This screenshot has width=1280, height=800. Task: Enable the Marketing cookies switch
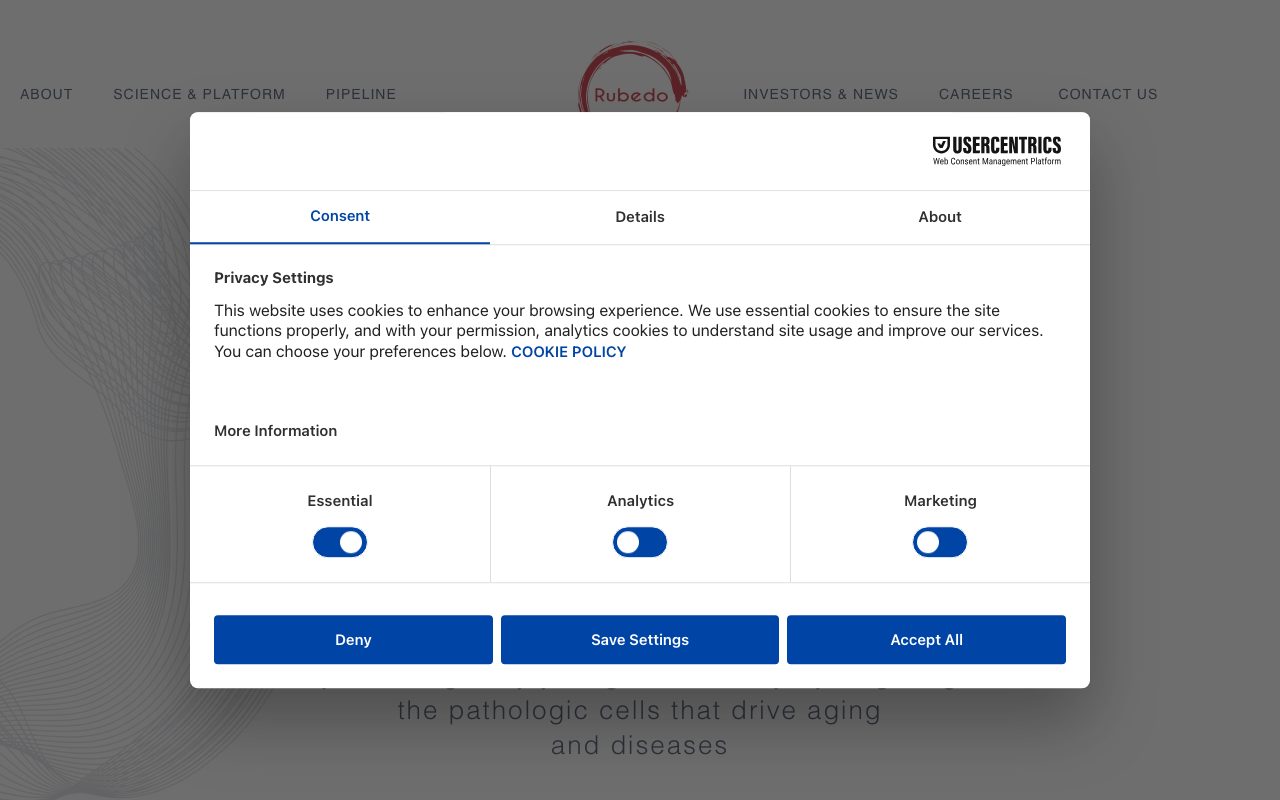[940, 543]
